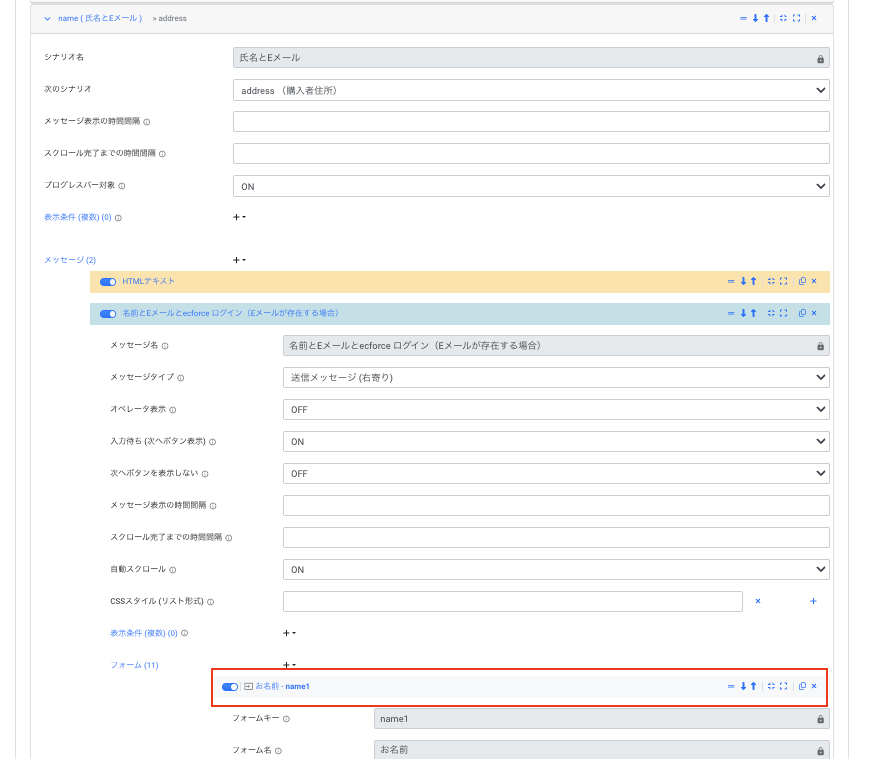
Task: Click the copy icon on お名前 - name1 row
Action: [x=802, y=686]
